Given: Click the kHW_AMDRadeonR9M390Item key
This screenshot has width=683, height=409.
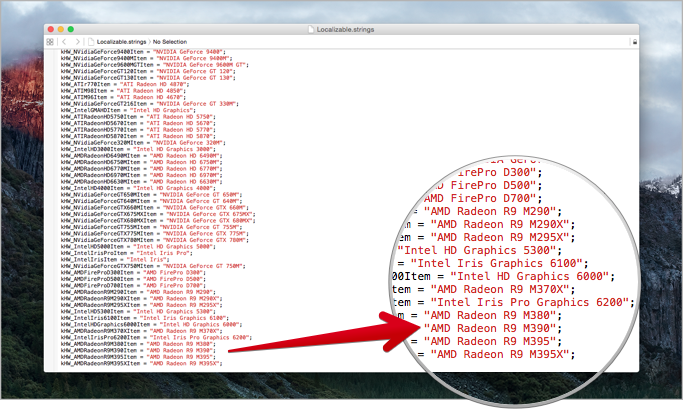Looking at the screenshot, I should coord(99,351).
